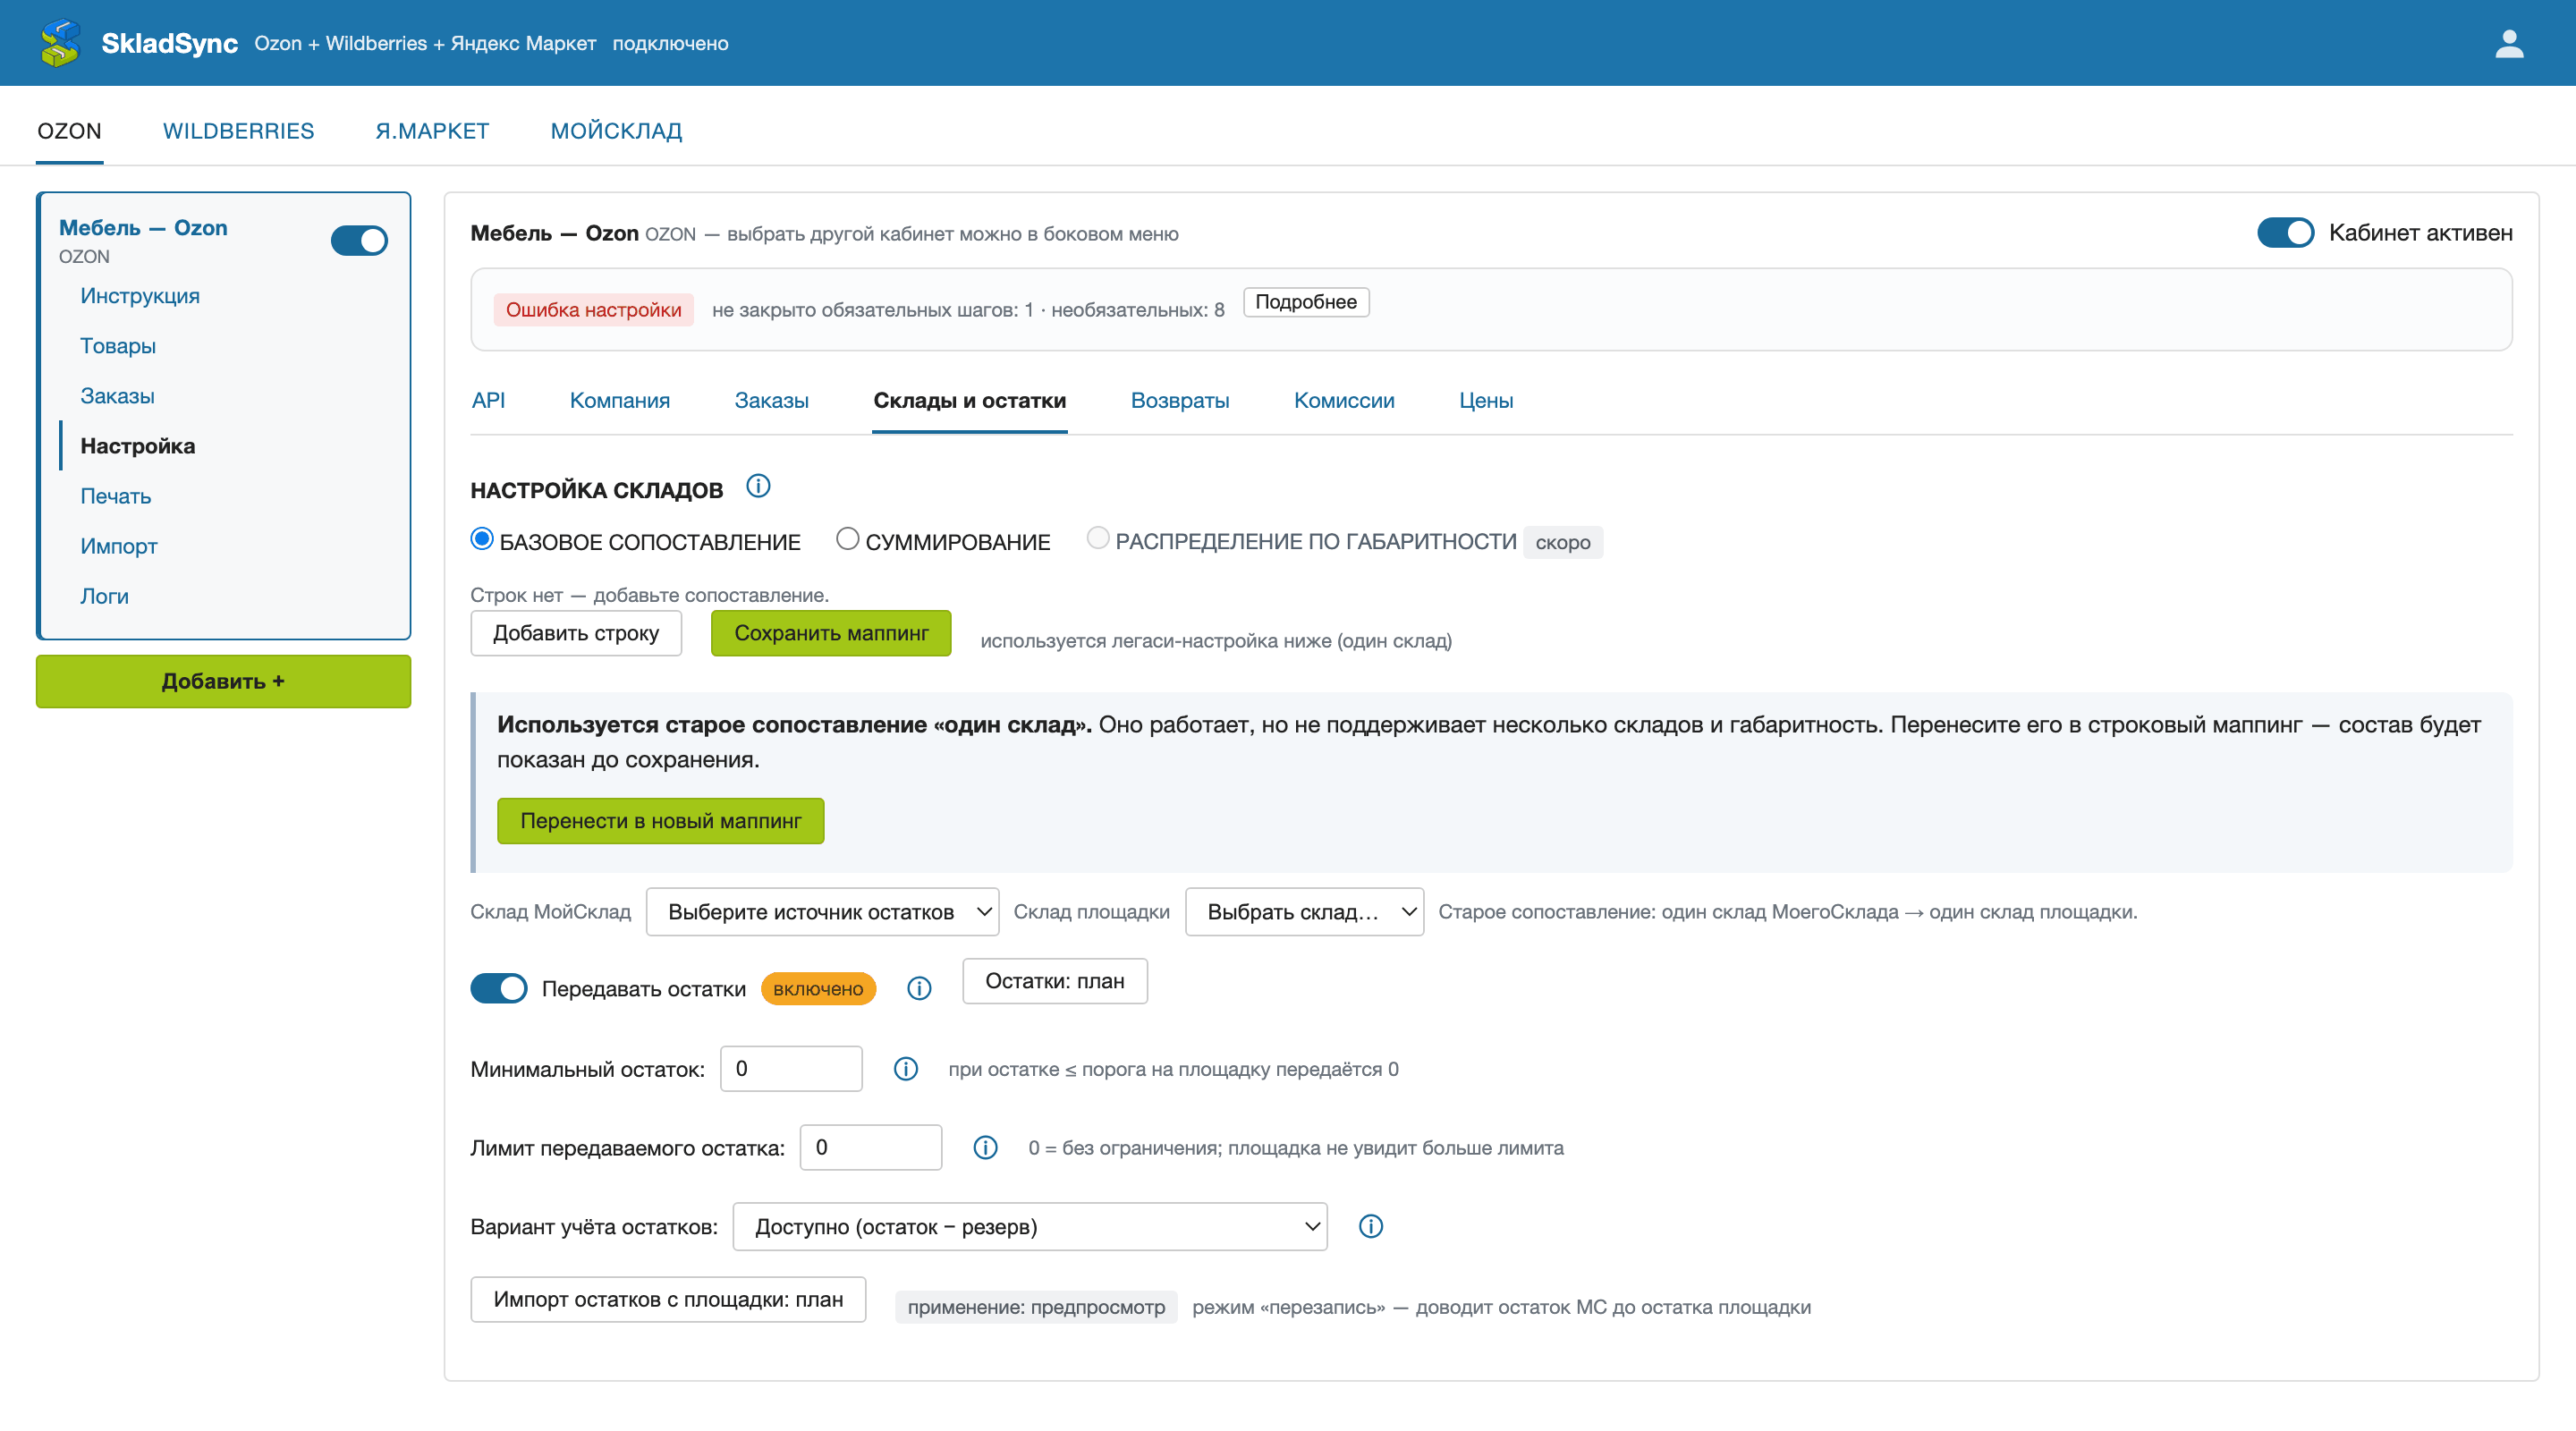Open Логи in the sidebar
The height and width of the screenshot is (1431, 2576).
(104, 596)
